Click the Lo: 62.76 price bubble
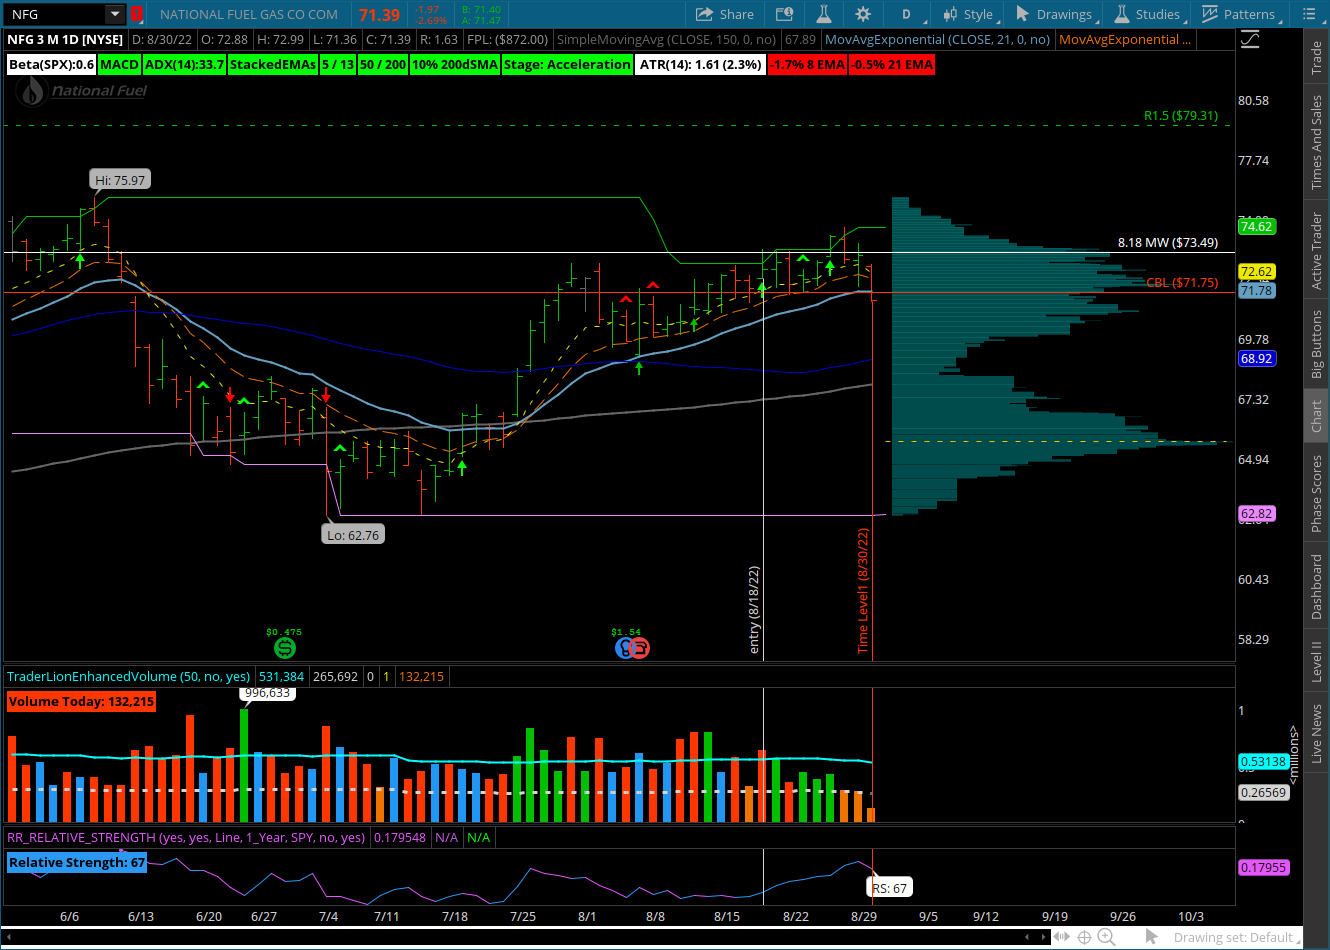 [353, 535]
